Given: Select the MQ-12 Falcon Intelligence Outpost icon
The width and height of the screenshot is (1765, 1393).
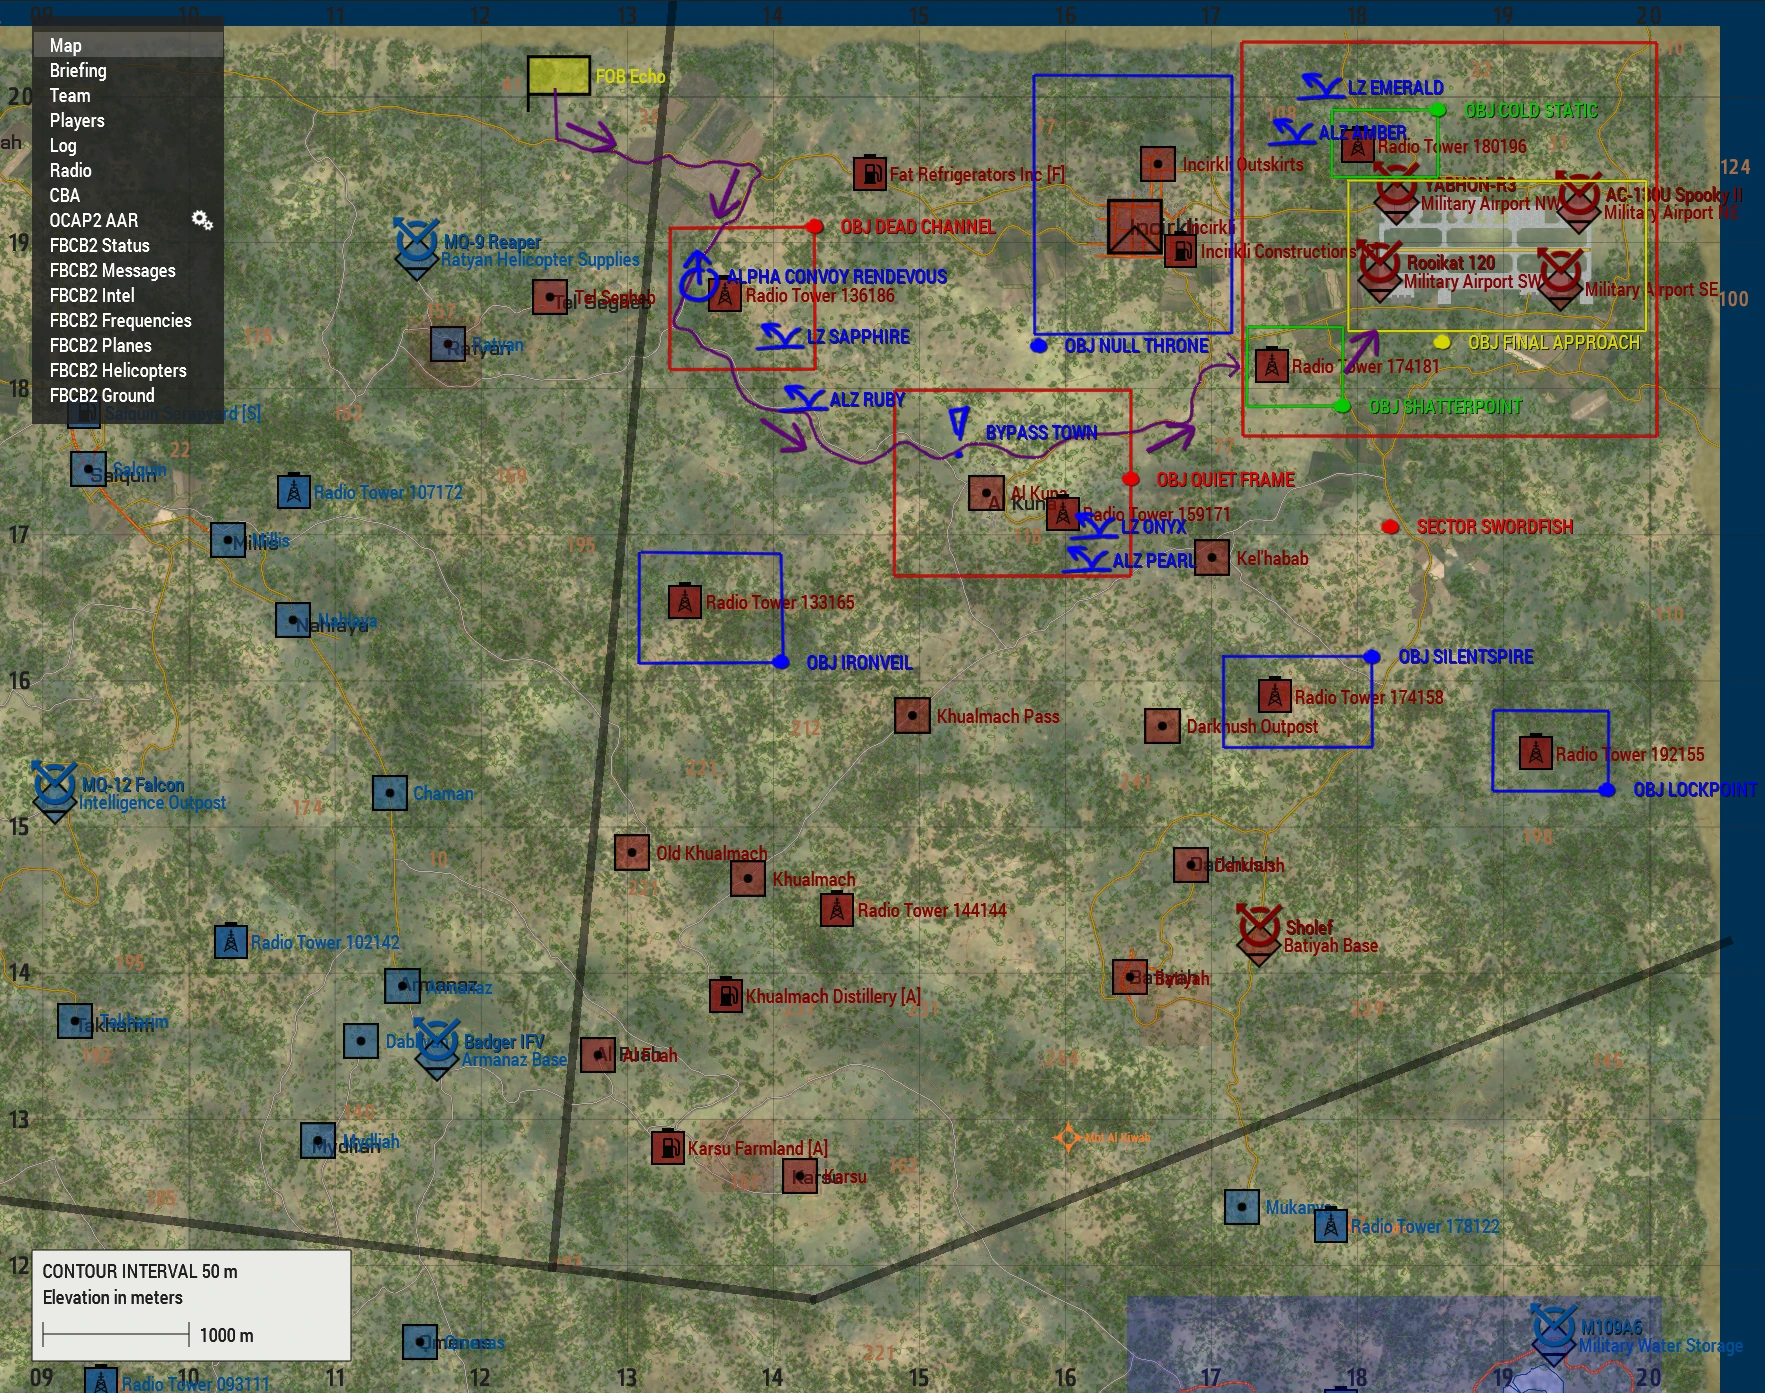Looking at the screenshot, I should pos(55,787).
